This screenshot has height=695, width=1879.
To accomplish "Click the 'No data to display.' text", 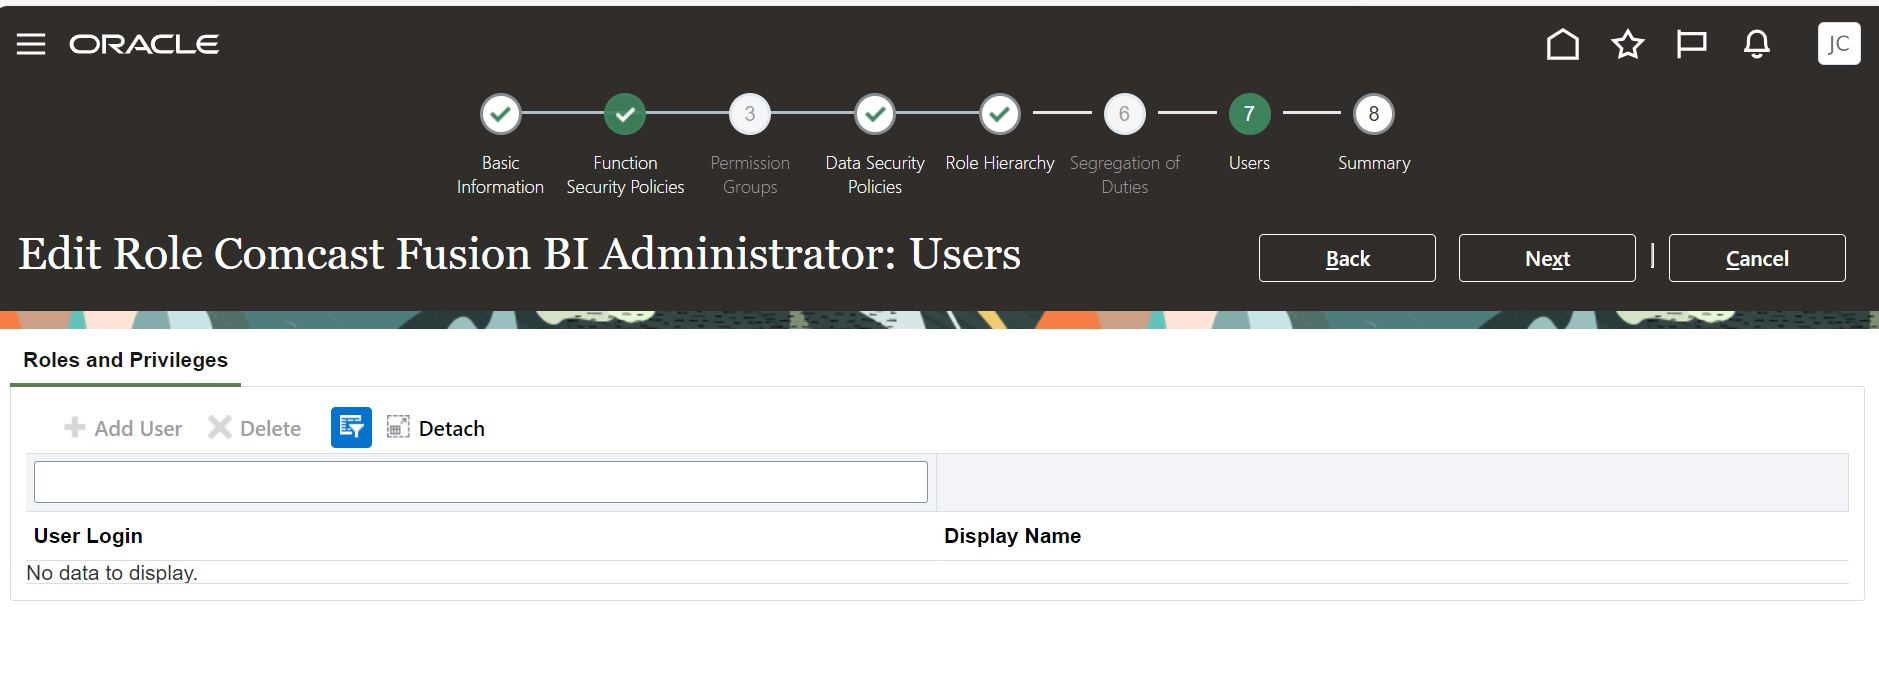I will tap(112, 573).
